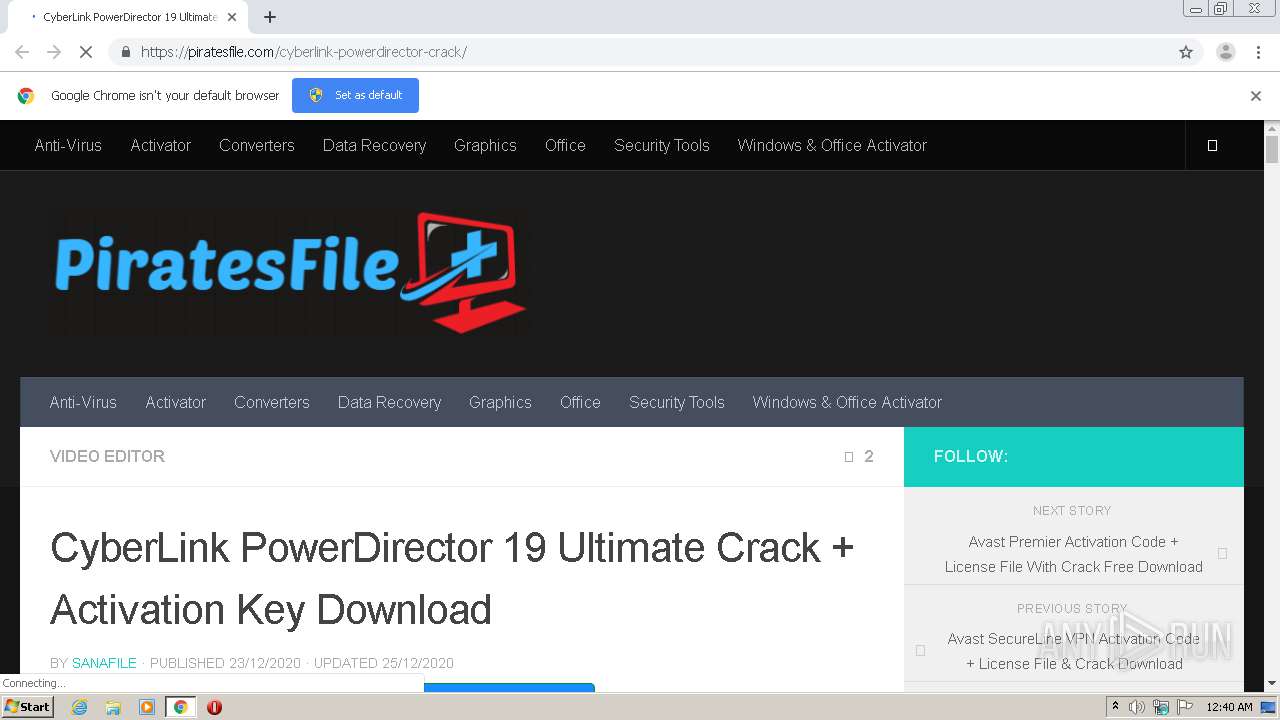Open Office in top black menu
Screen dimensions: 1280x720
click(x=565, y=145)
